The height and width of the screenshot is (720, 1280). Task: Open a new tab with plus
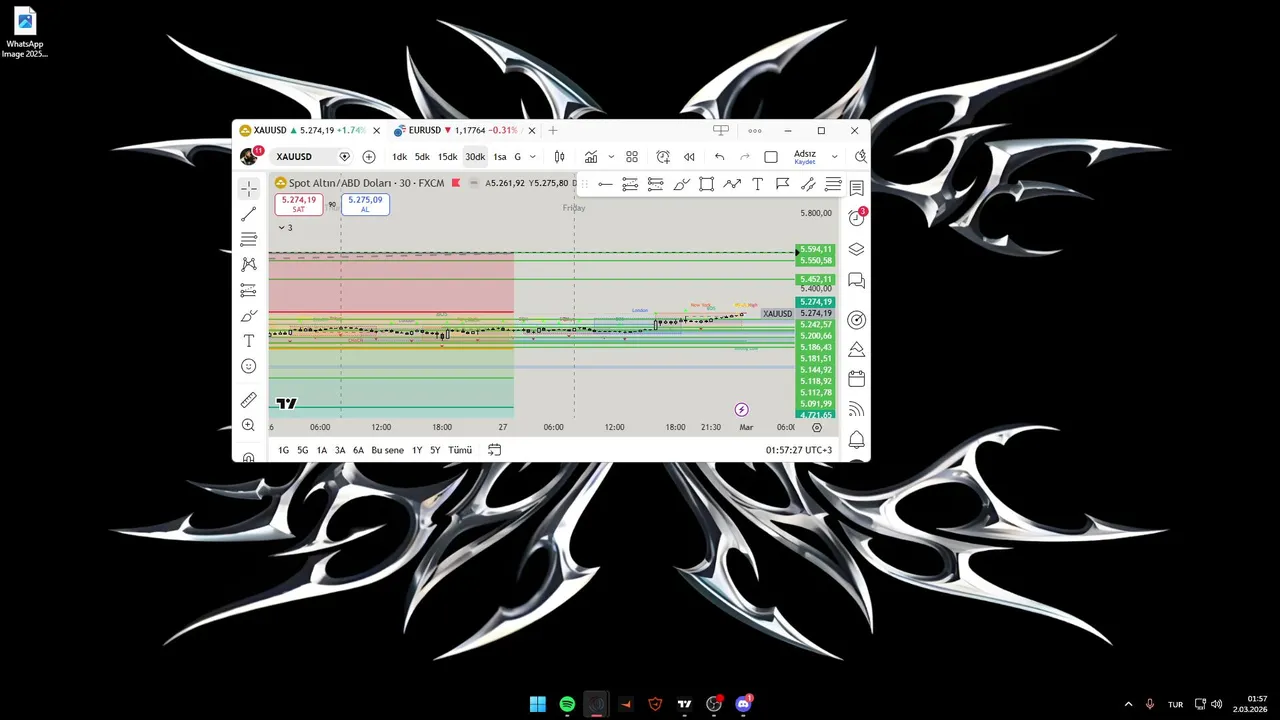point(553,130)
